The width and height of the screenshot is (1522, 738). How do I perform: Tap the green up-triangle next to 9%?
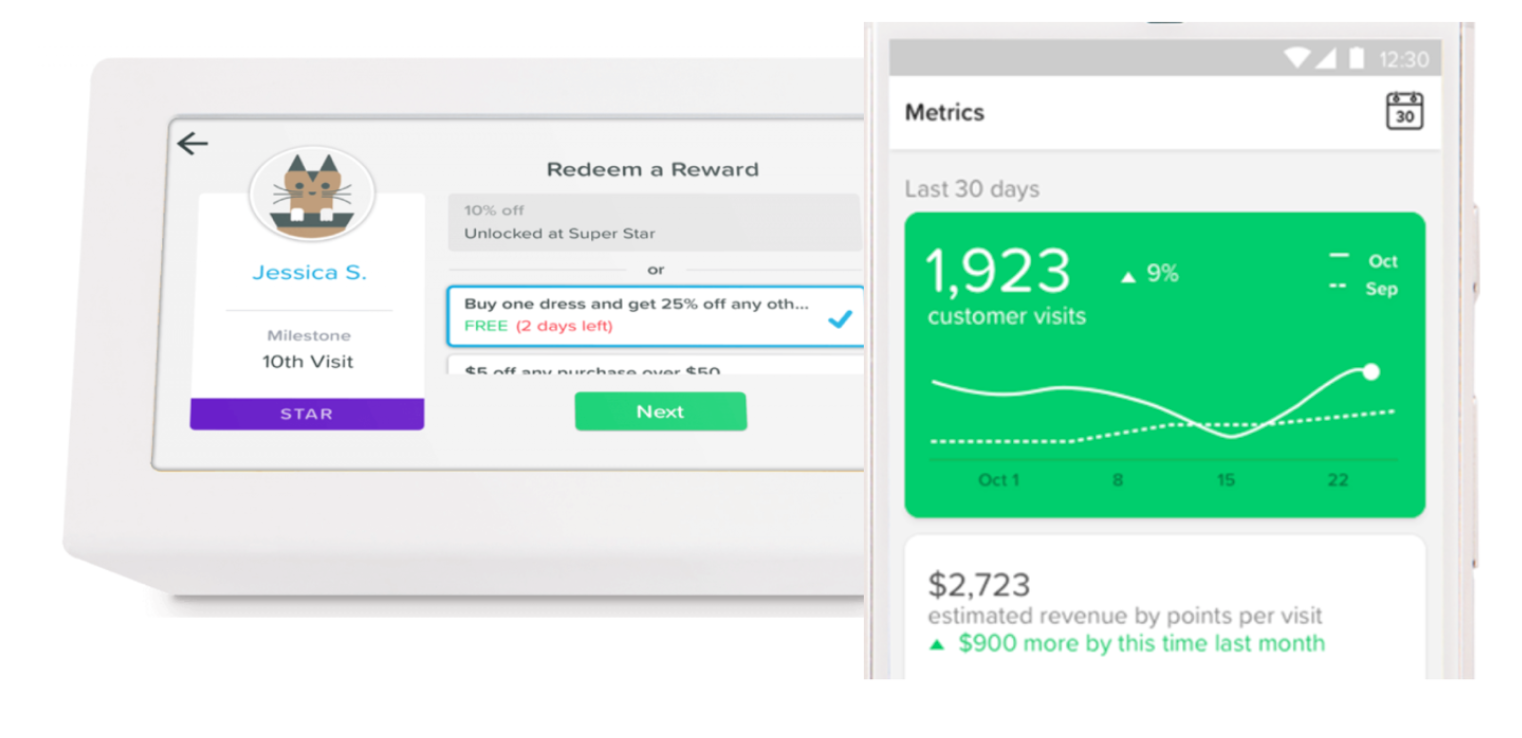[x=1128, y=277]
